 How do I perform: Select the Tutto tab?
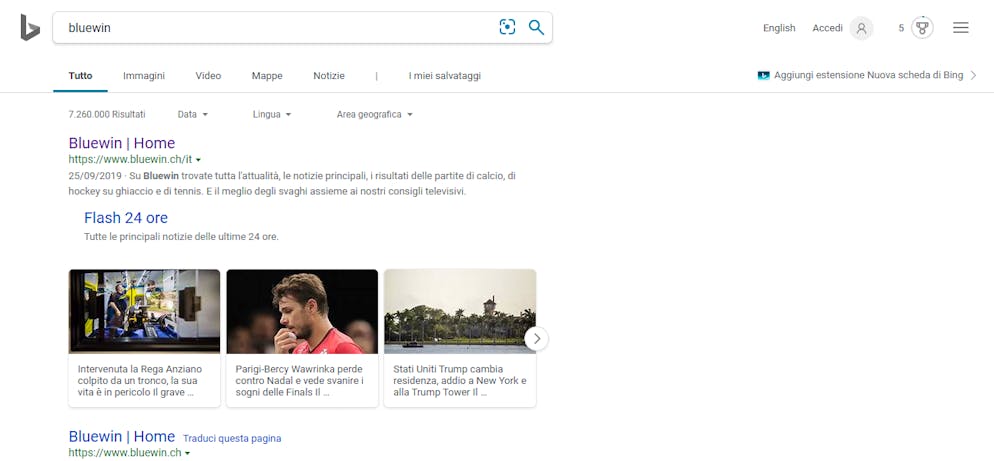pos(81,75)
